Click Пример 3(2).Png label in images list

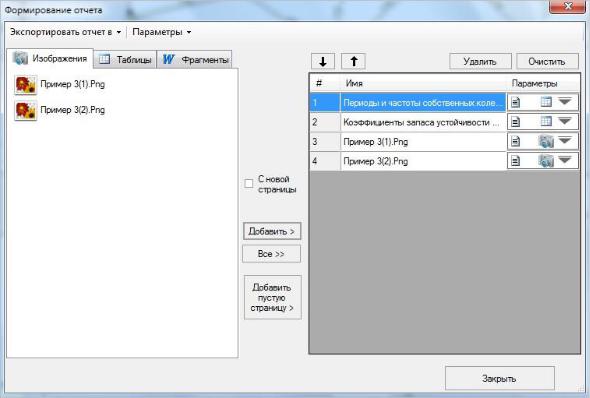[x=73, y=110]
